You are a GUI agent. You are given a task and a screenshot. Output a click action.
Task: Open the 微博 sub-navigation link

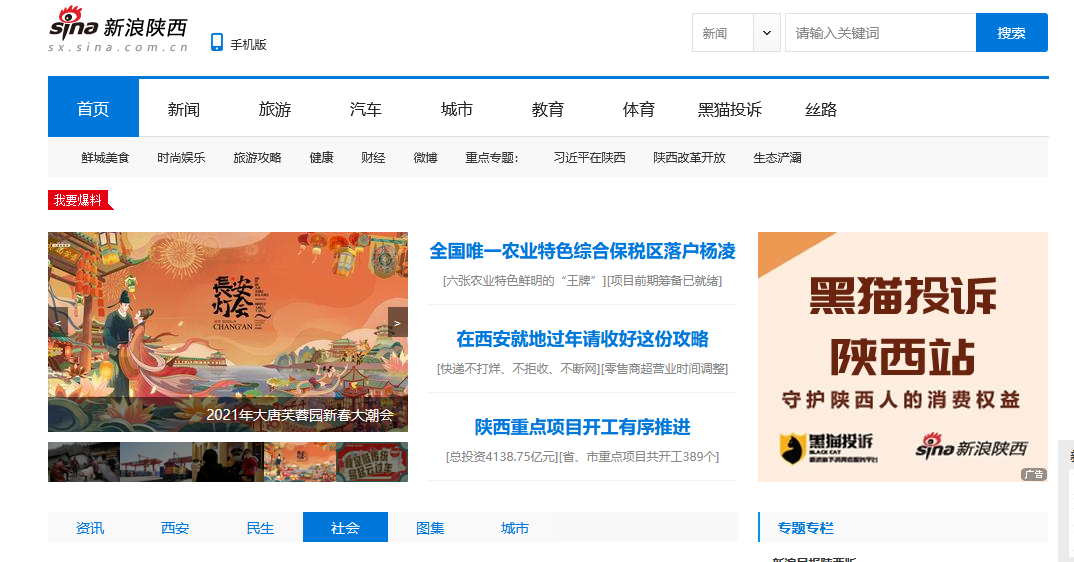tap(425, 158)
